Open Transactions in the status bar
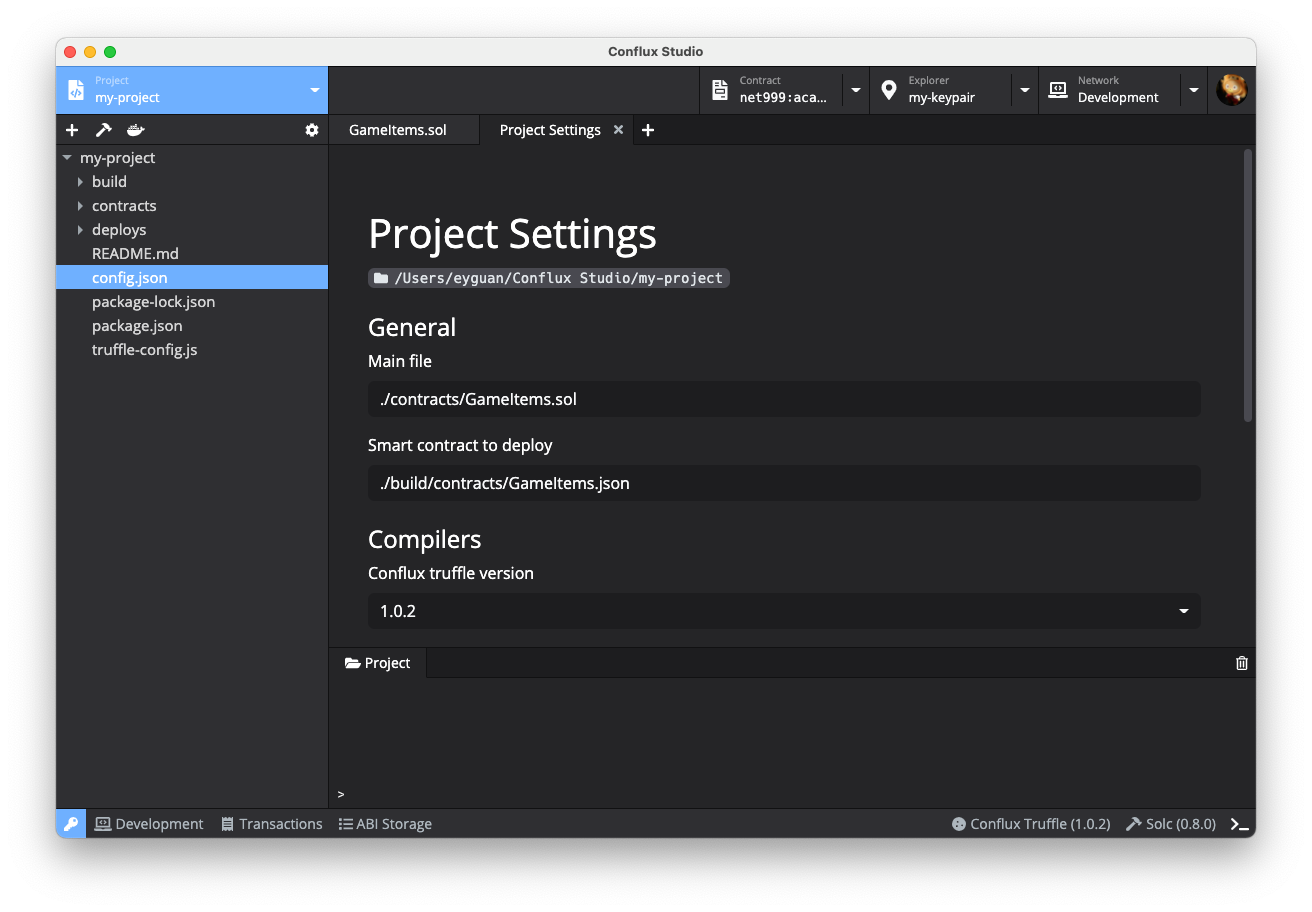 click(272, 824)
